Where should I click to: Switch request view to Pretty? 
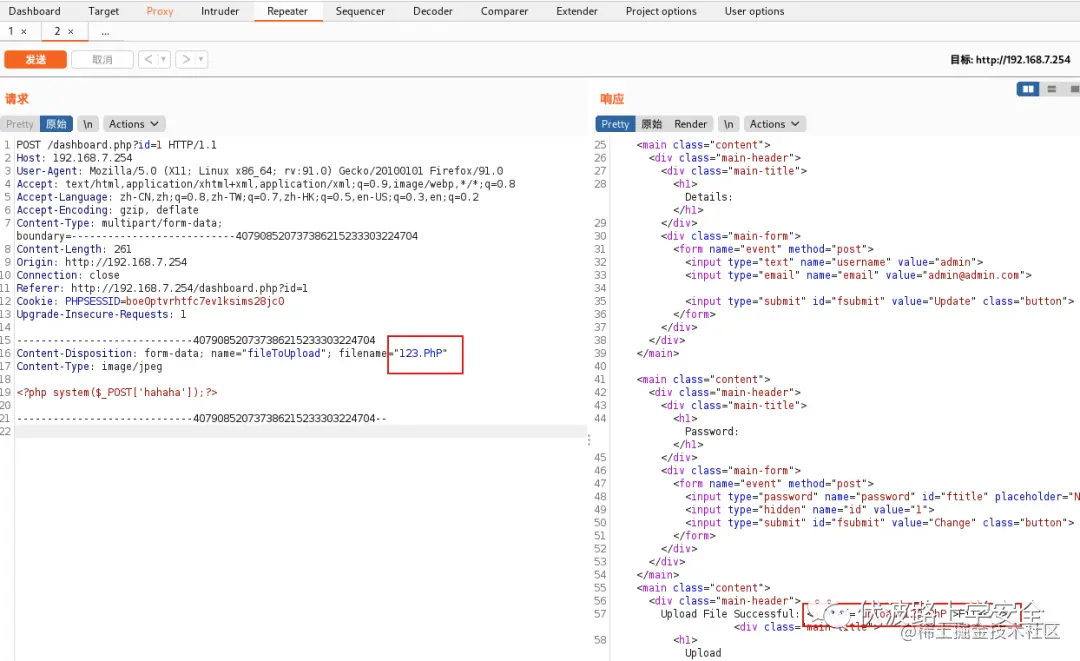click(20, 124)
